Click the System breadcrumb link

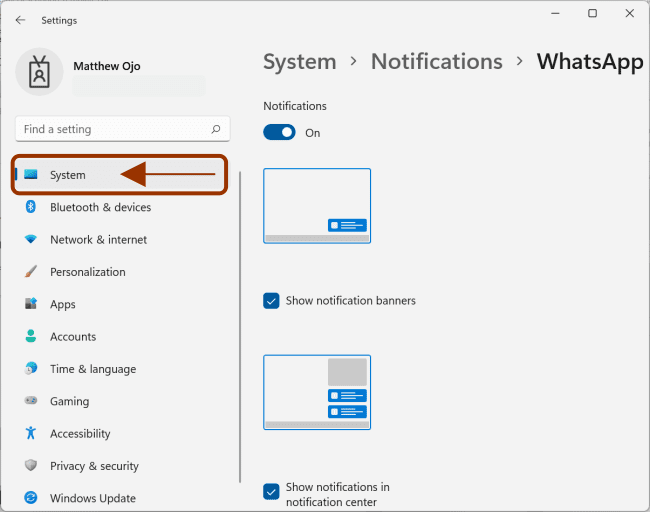pyautogui.click(x=300, y=62)
